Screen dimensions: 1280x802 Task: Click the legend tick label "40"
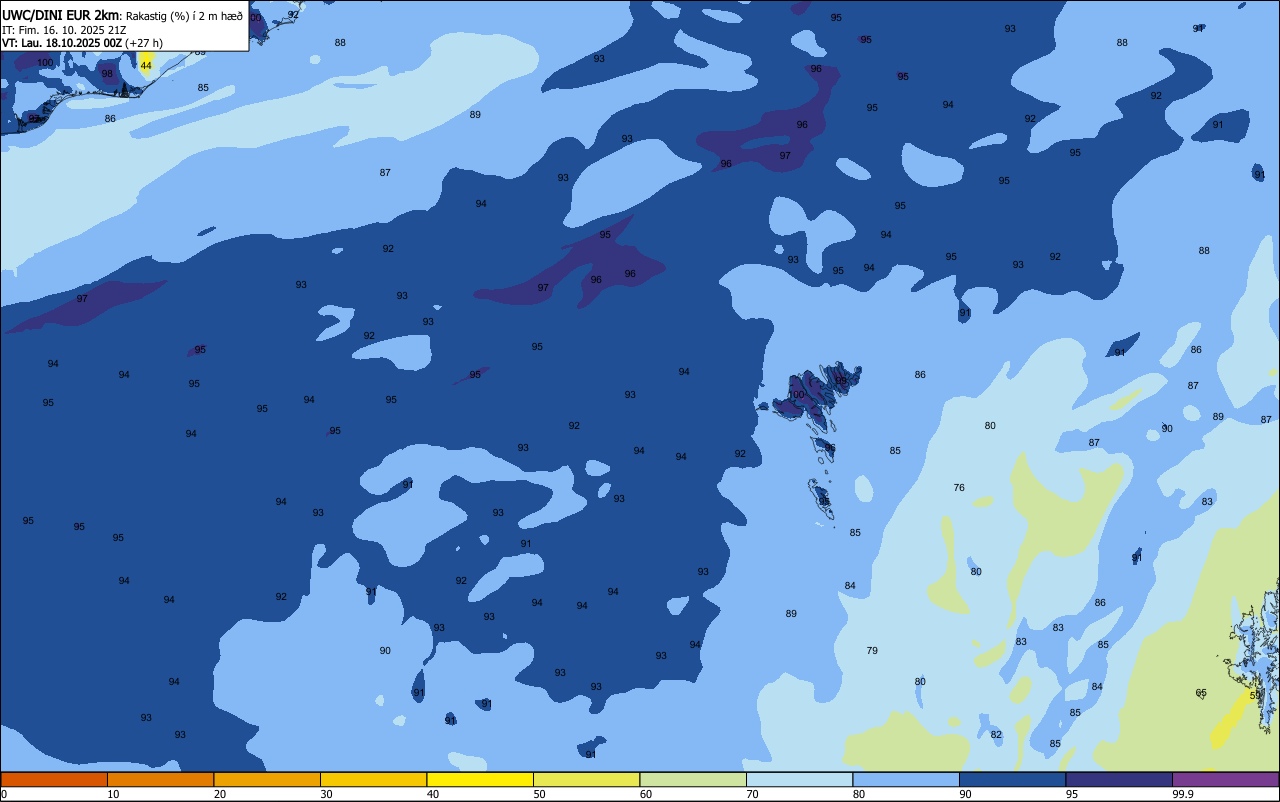(433, 794)
